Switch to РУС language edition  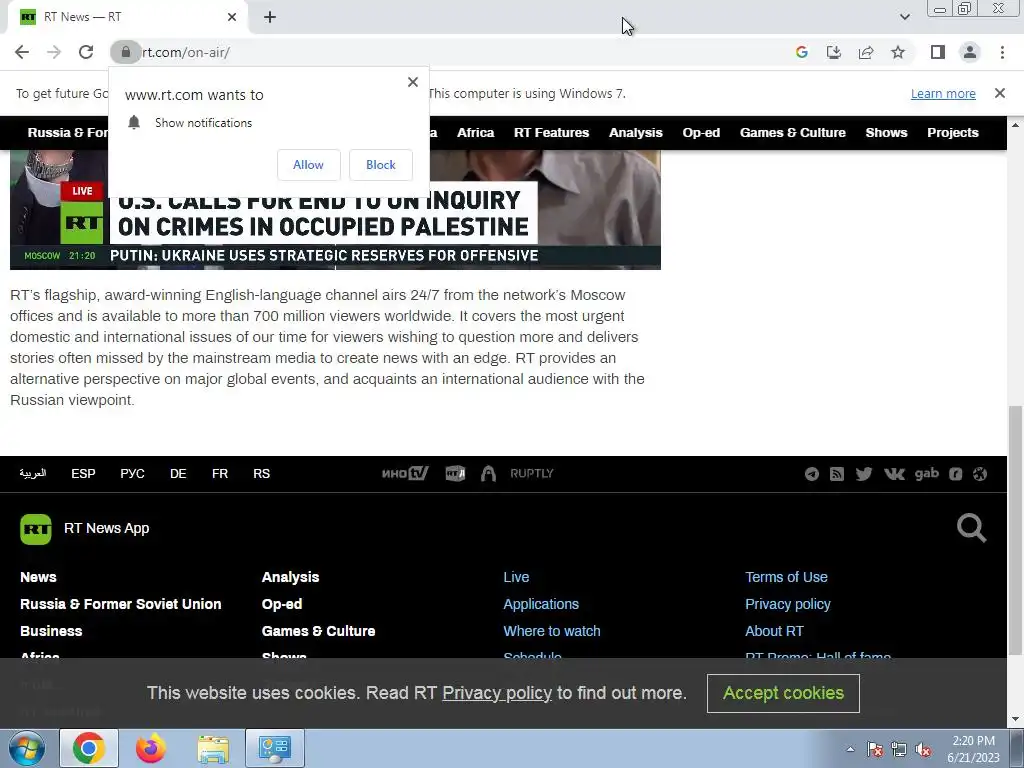[132, 473]
